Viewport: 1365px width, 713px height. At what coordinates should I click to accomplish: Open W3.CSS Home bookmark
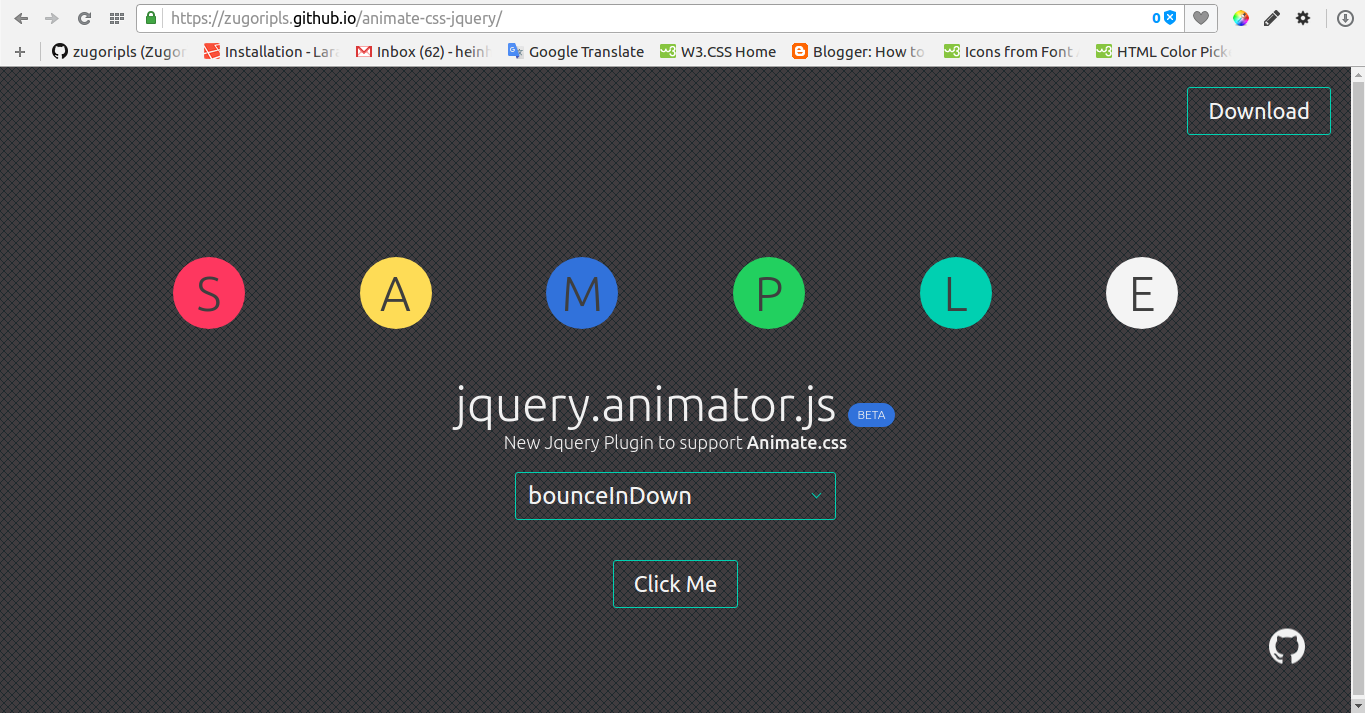pos(718,52)
